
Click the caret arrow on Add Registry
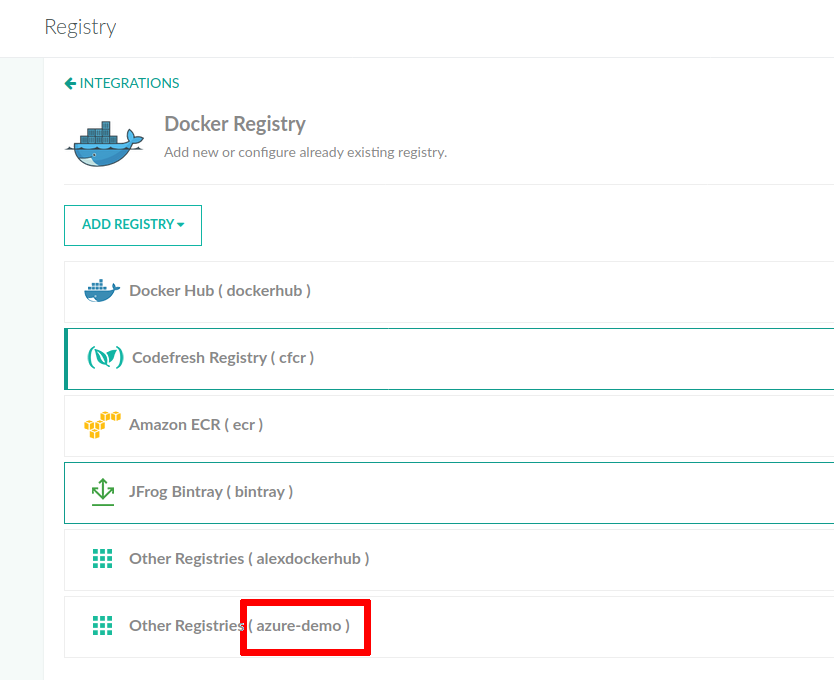click(x=181, y=225)
